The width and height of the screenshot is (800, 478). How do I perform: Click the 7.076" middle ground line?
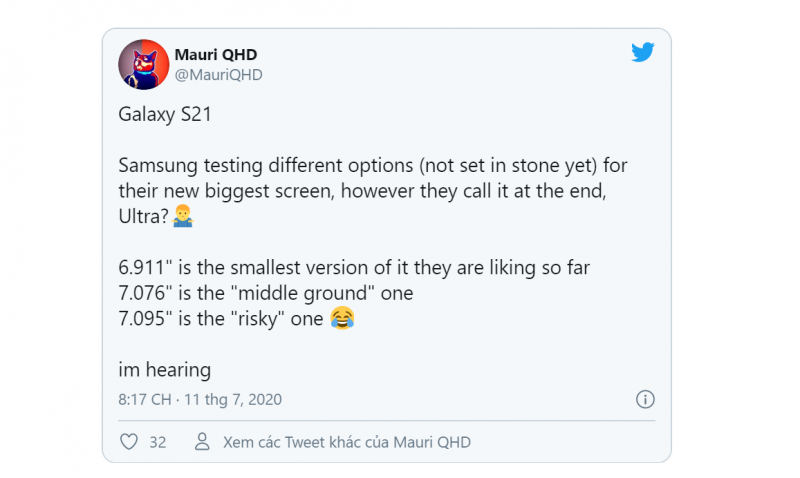click(266, 293)
